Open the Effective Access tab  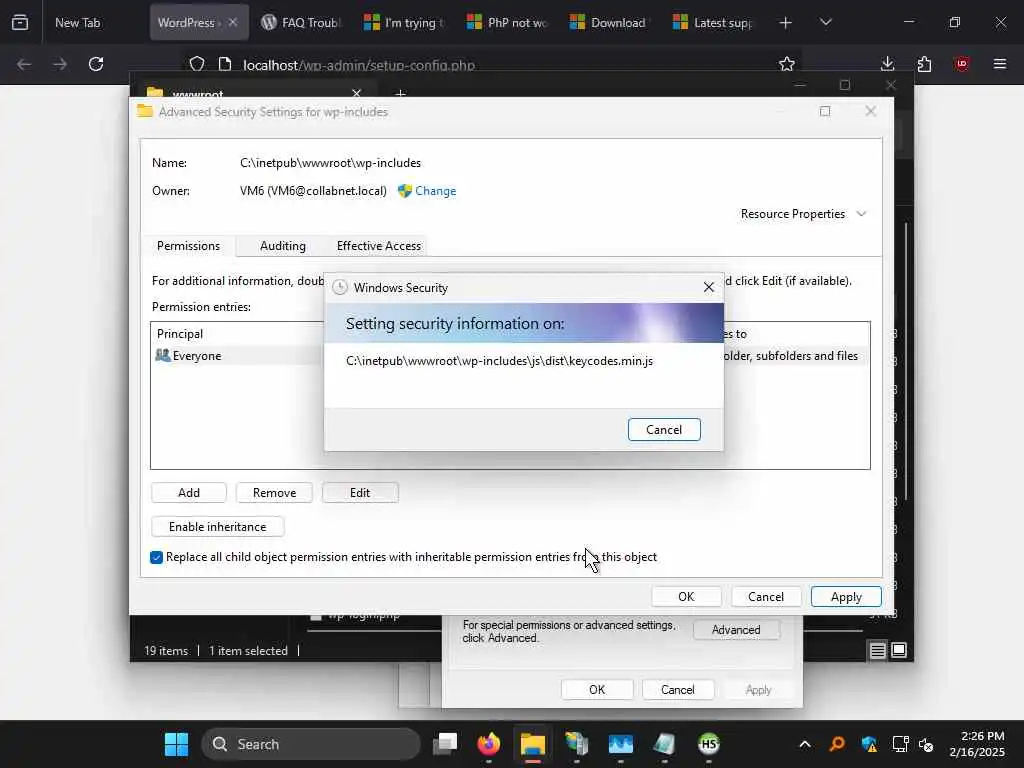click(379, 246)
